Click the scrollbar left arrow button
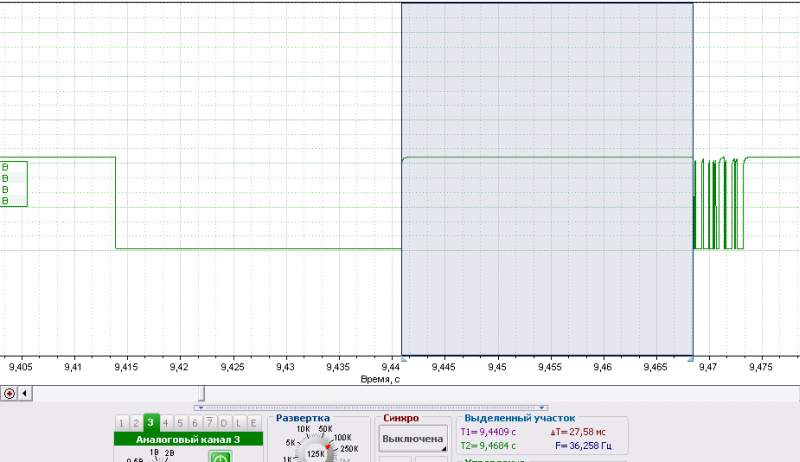The height and width of the screenshot is (462, 800). click(x=25, y=393)
